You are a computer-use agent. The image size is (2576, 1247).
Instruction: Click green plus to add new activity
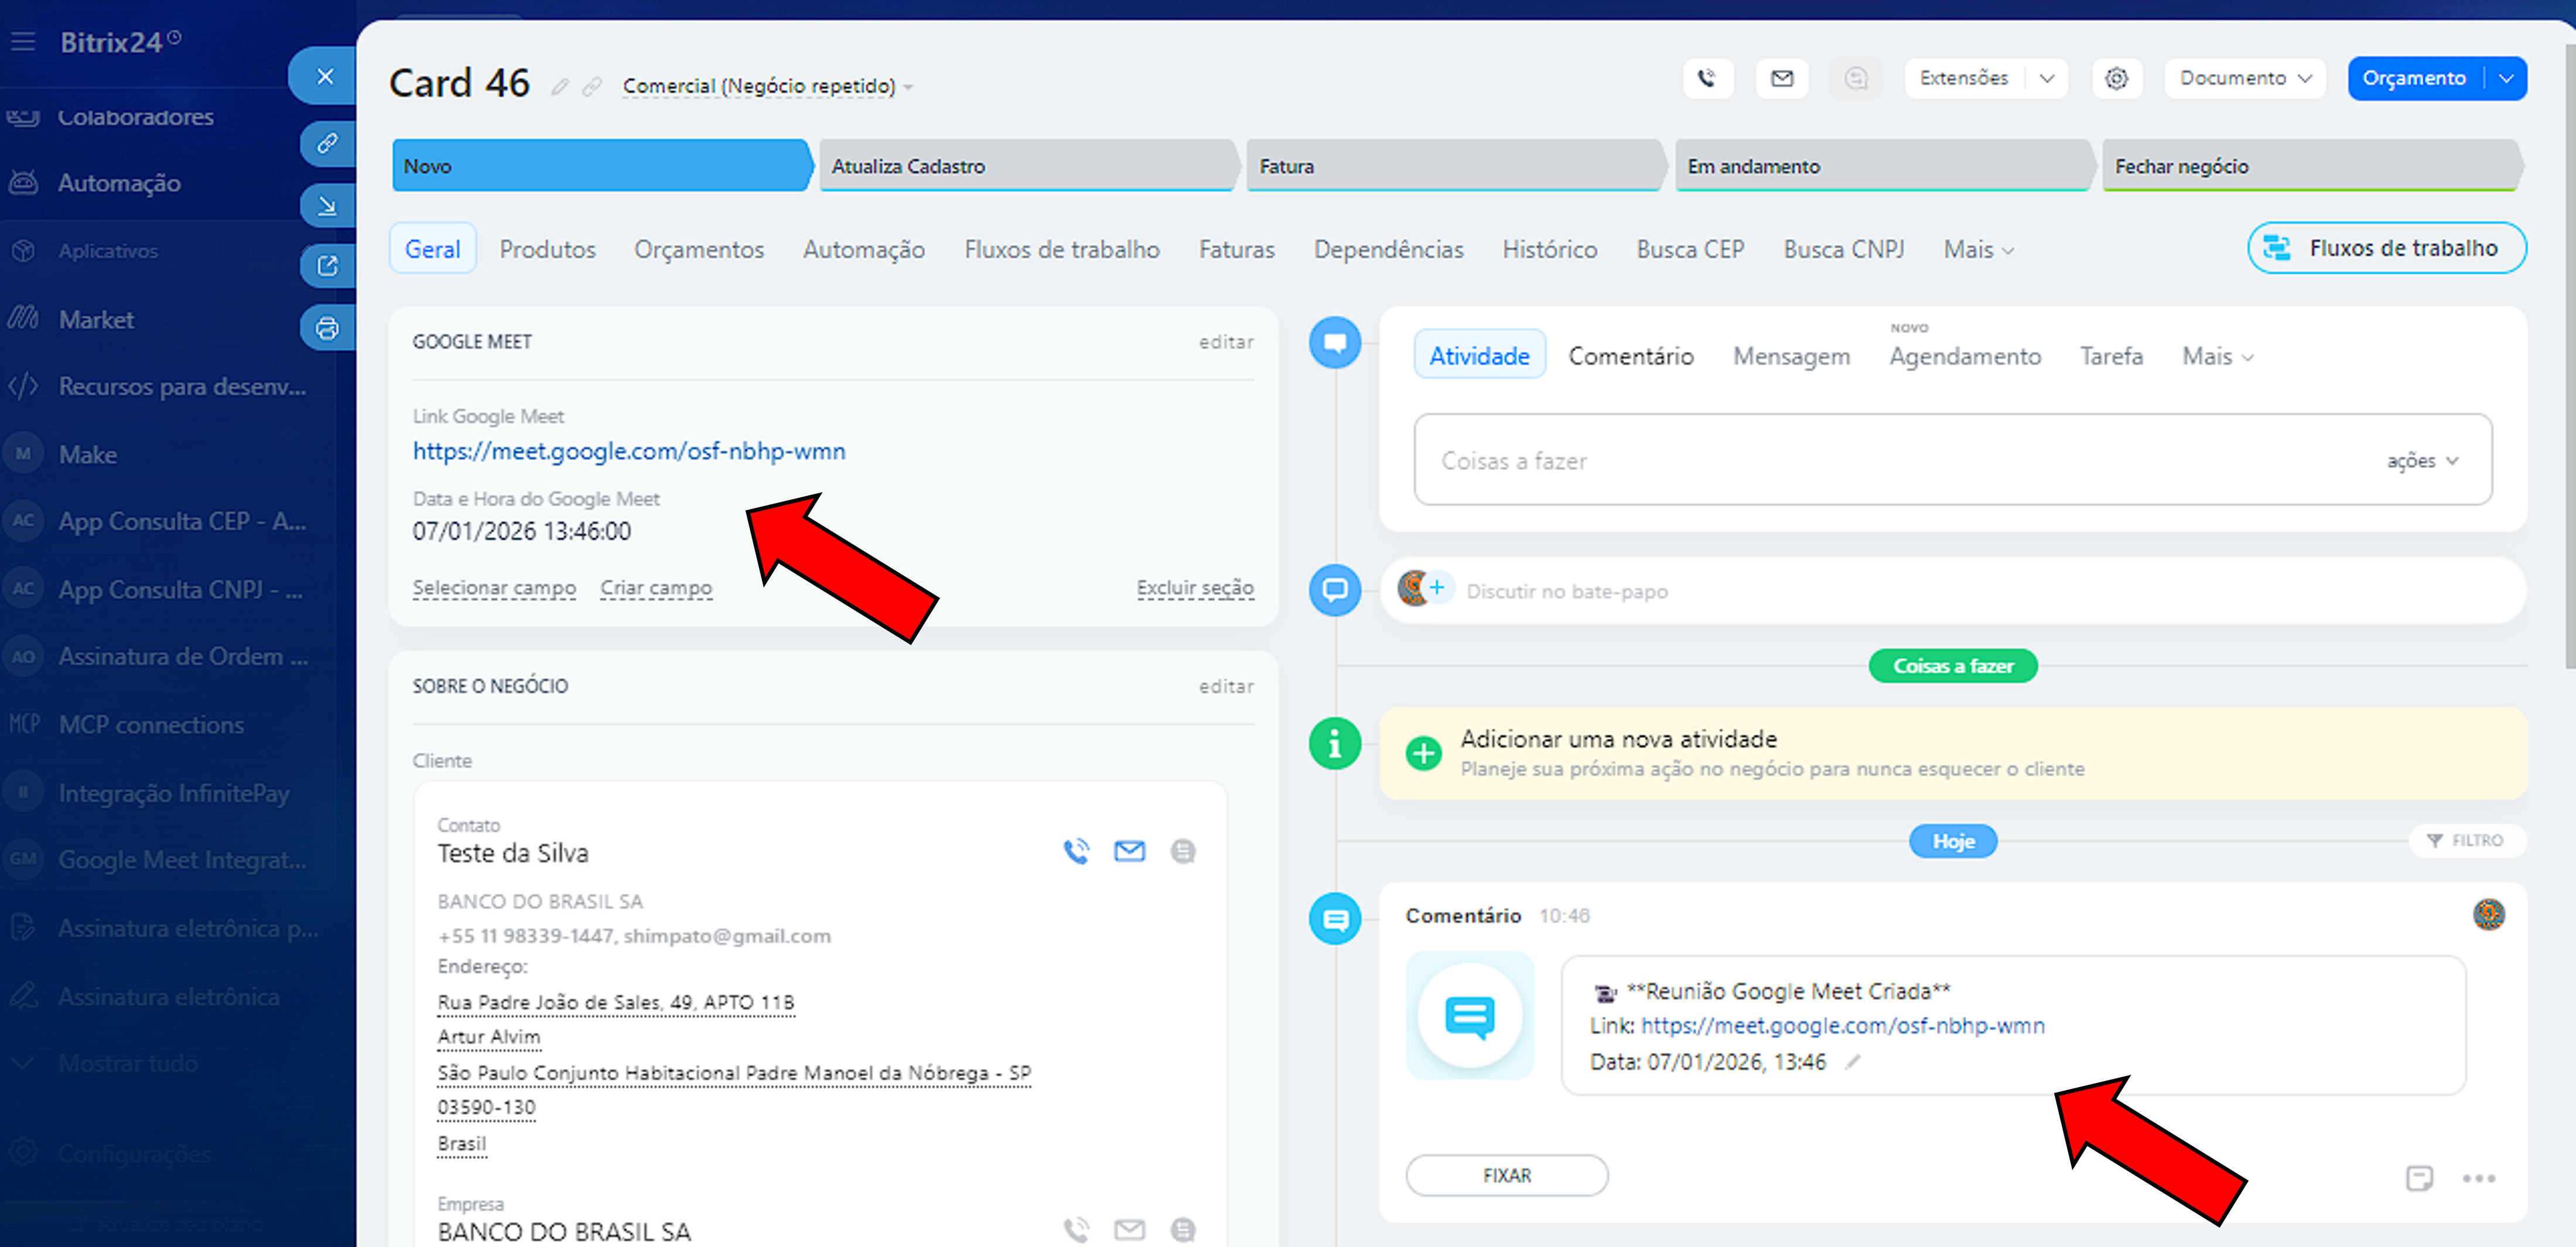(1423, 752)
